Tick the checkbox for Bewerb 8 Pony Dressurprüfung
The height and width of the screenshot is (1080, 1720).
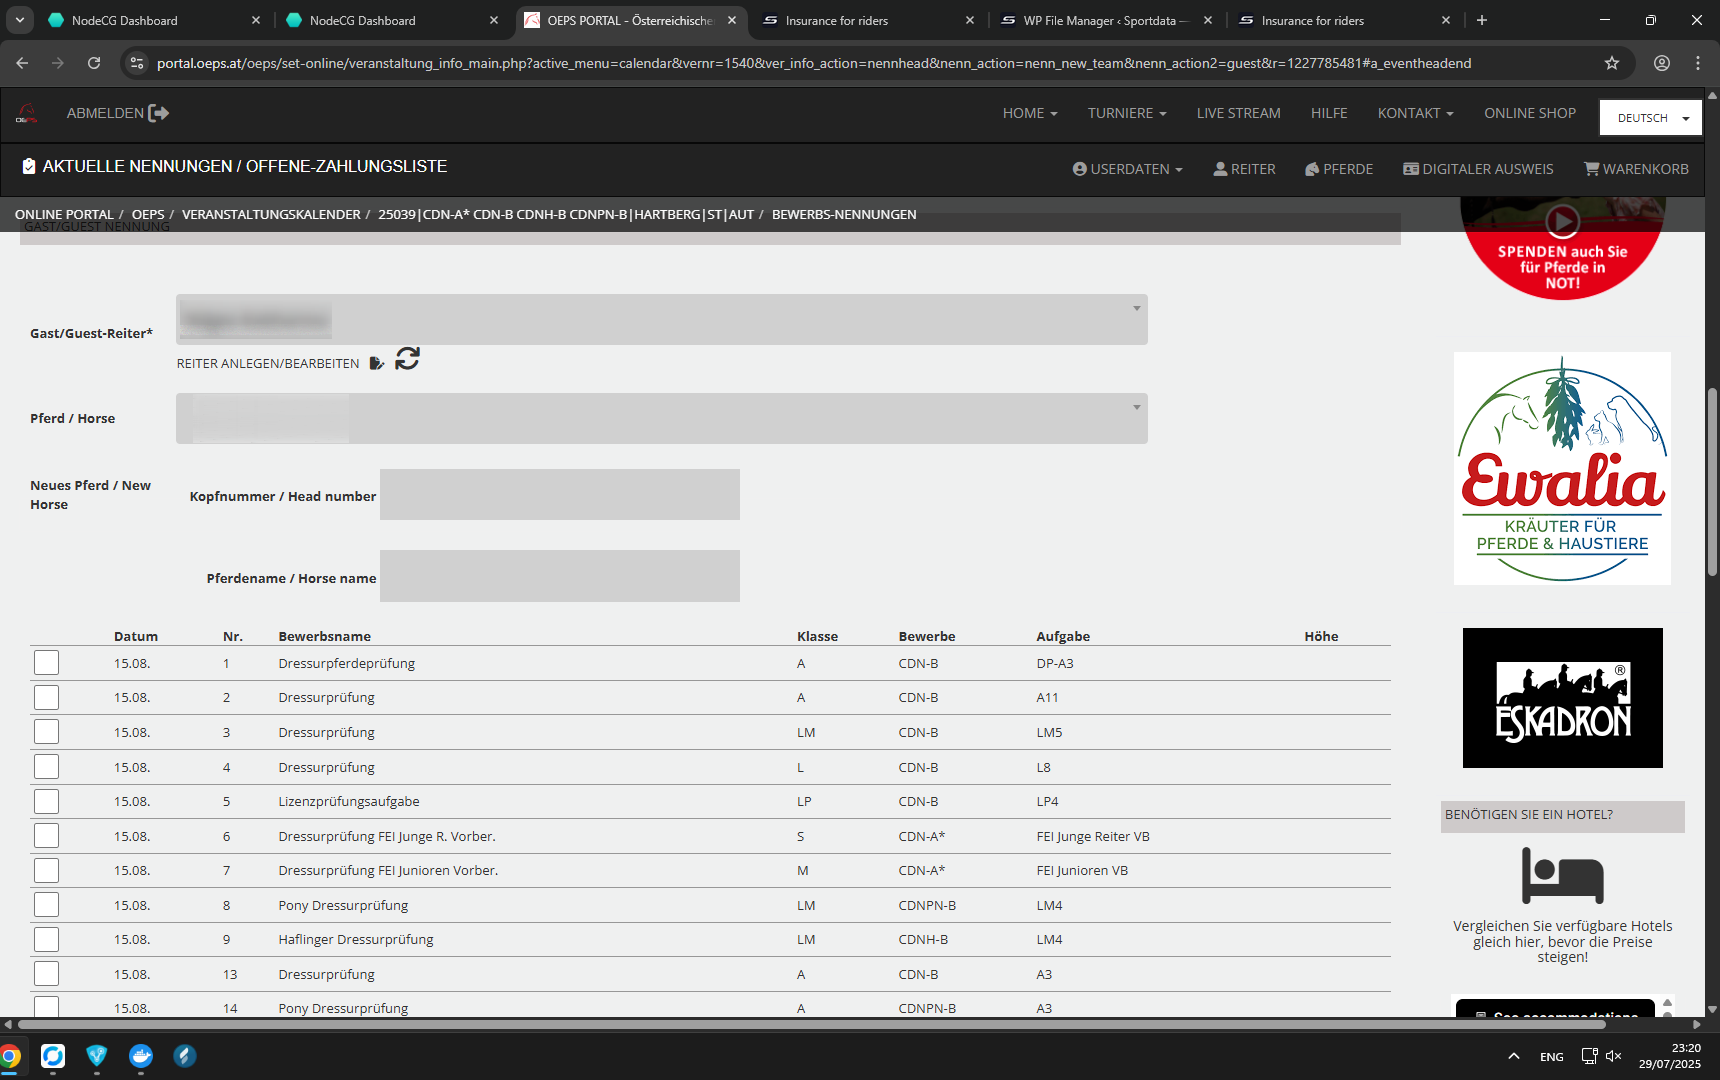(x=46, y=905)
